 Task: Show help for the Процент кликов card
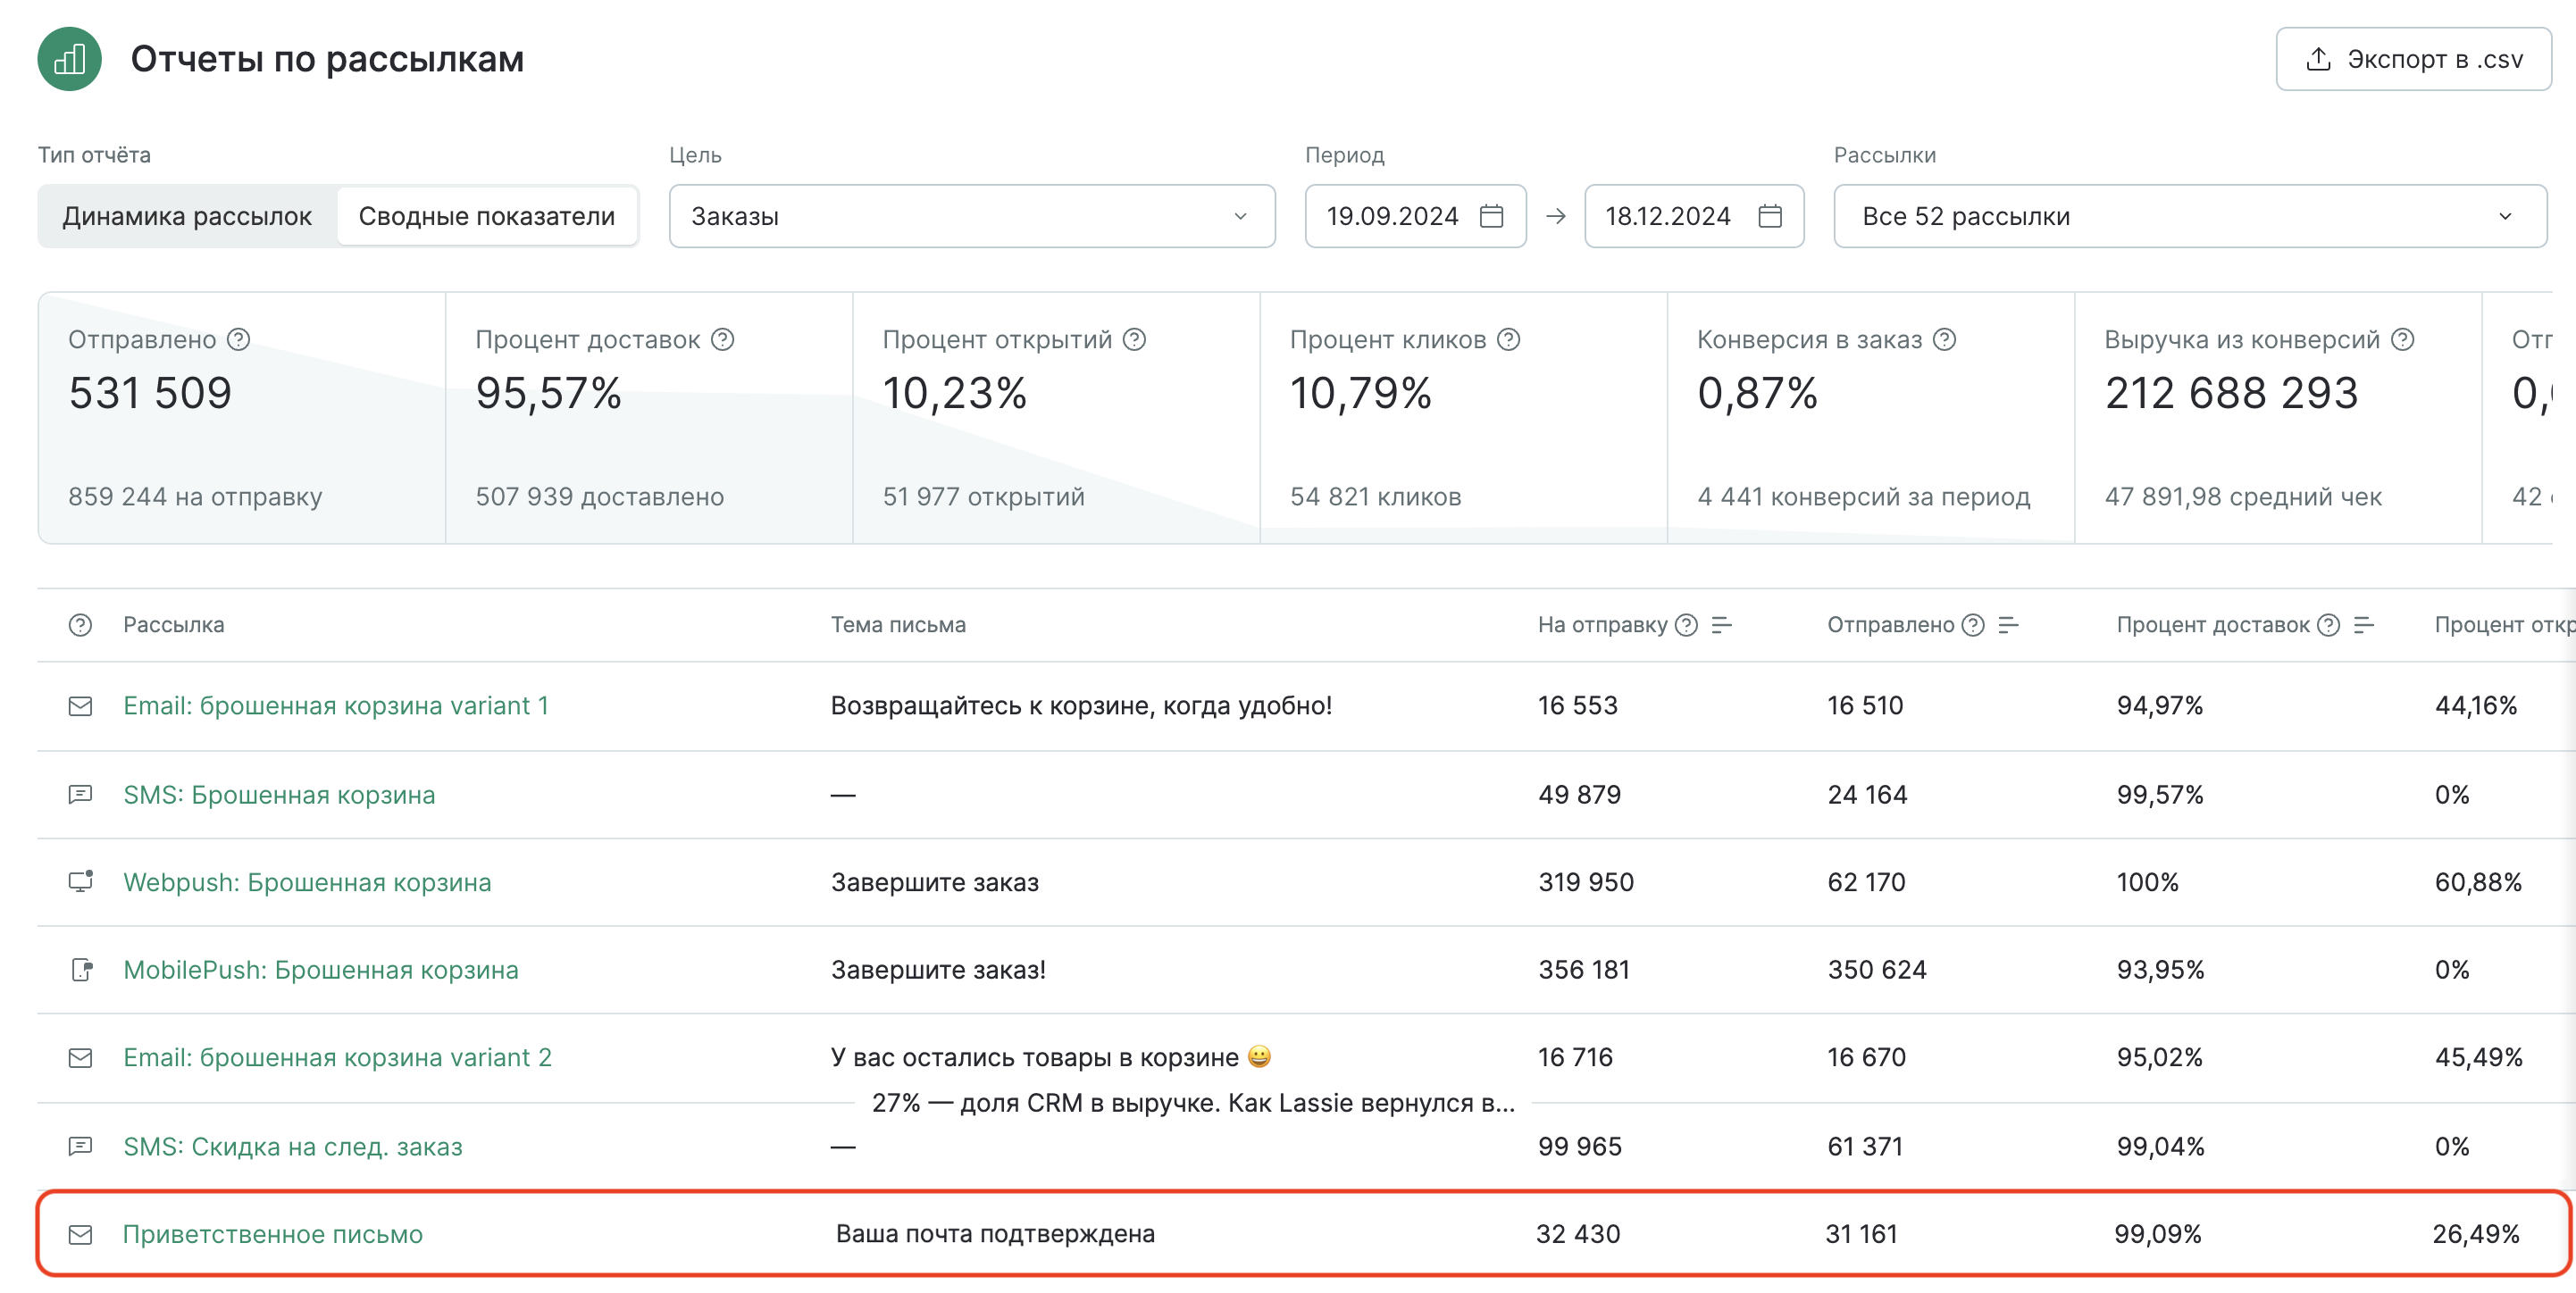[x=1508, y=340]
